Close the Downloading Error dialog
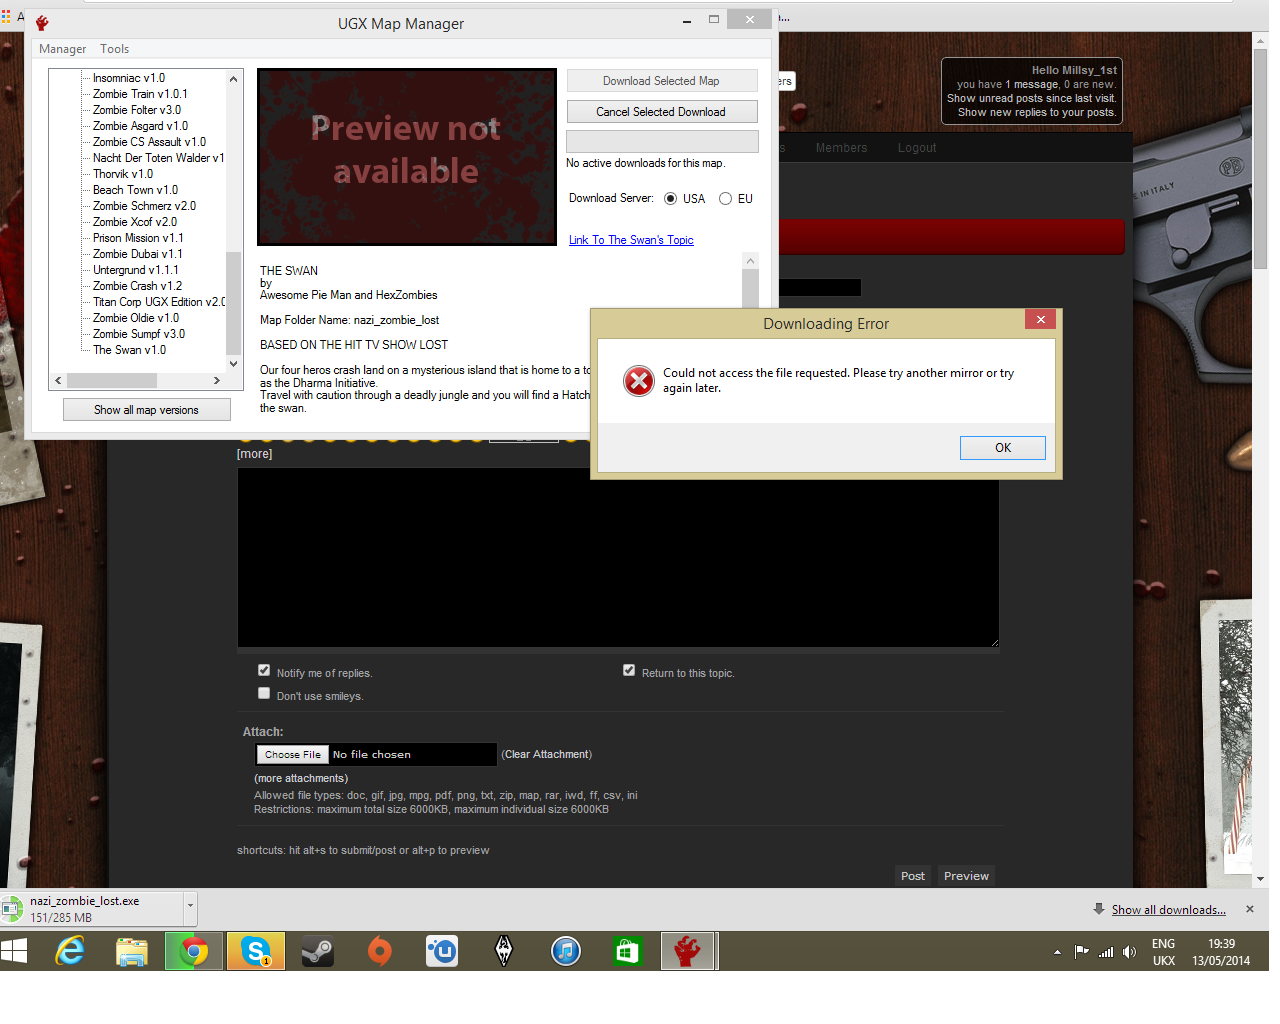Viewport: 1280px width, 1024px height. [1041, 319]
